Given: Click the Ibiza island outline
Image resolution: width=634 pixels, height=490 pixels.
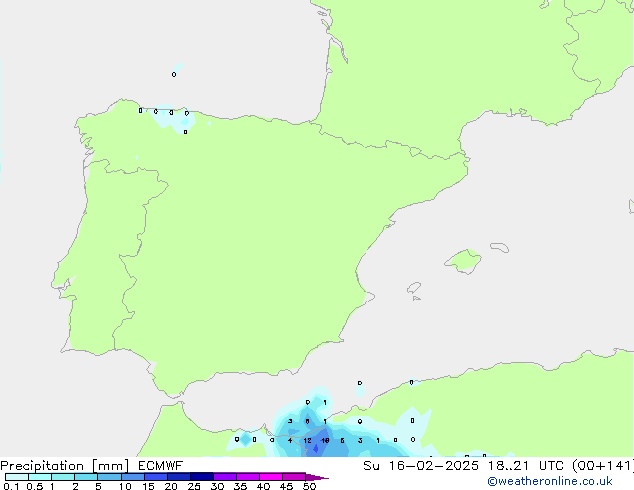Looking at the screenshot, I should (x=414, y=288).
